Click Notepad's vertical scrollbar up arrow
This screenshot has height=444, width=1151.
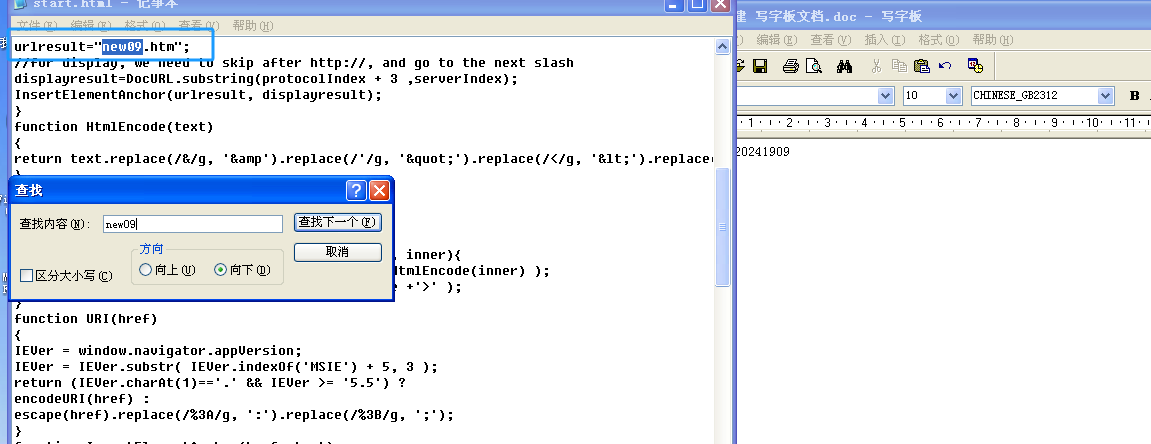722,47
